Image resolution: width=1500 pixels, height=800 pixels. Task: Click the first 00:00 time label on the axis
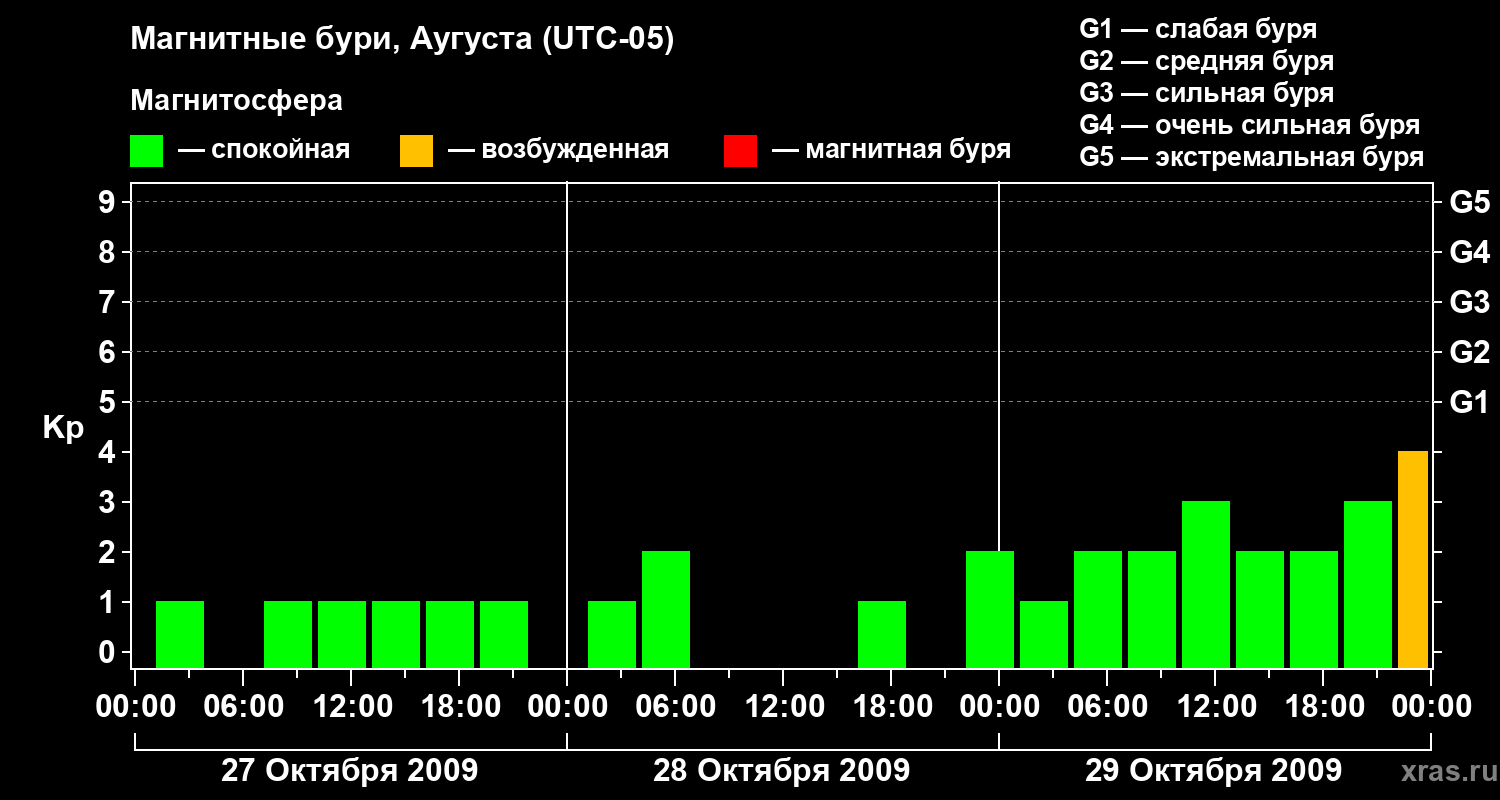click(134, 707)
